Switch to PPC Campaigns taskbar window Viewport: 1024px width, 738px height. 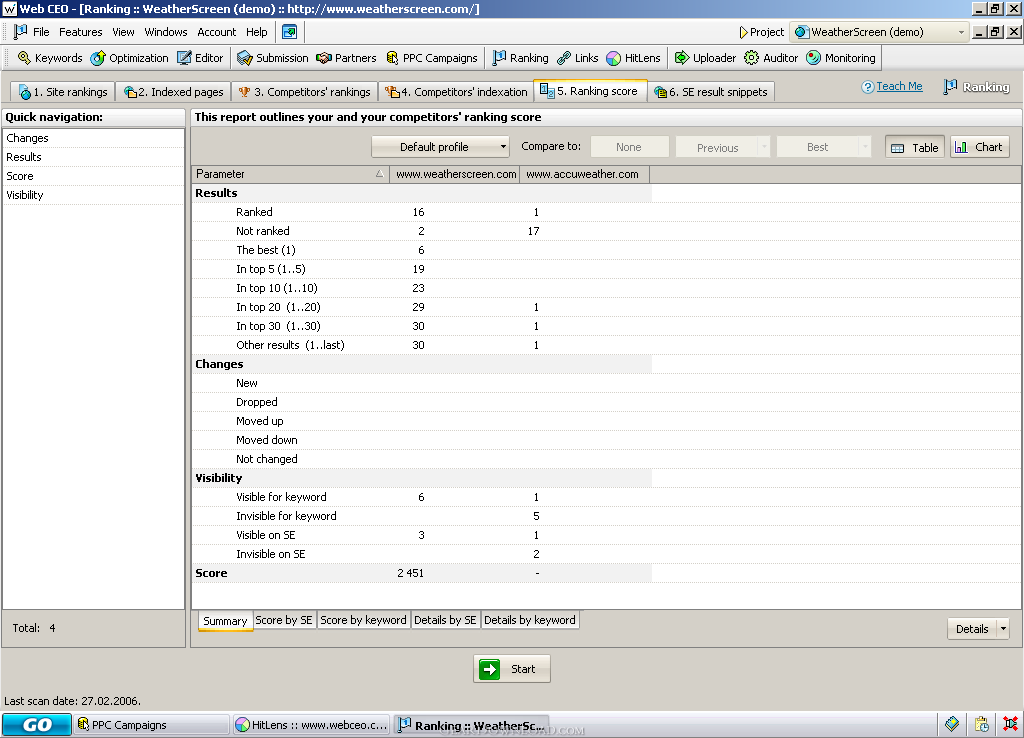152,724
